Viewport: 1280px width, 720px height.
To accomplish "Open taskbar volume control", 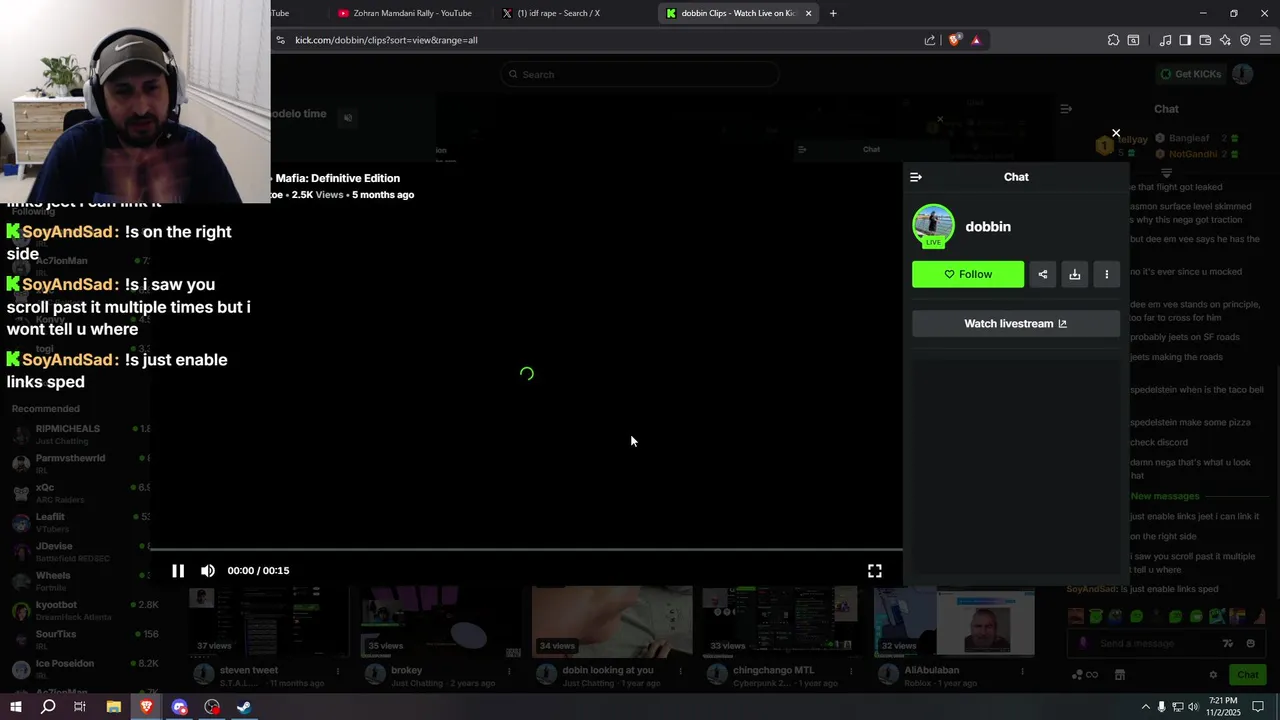I will (1193, 707).
